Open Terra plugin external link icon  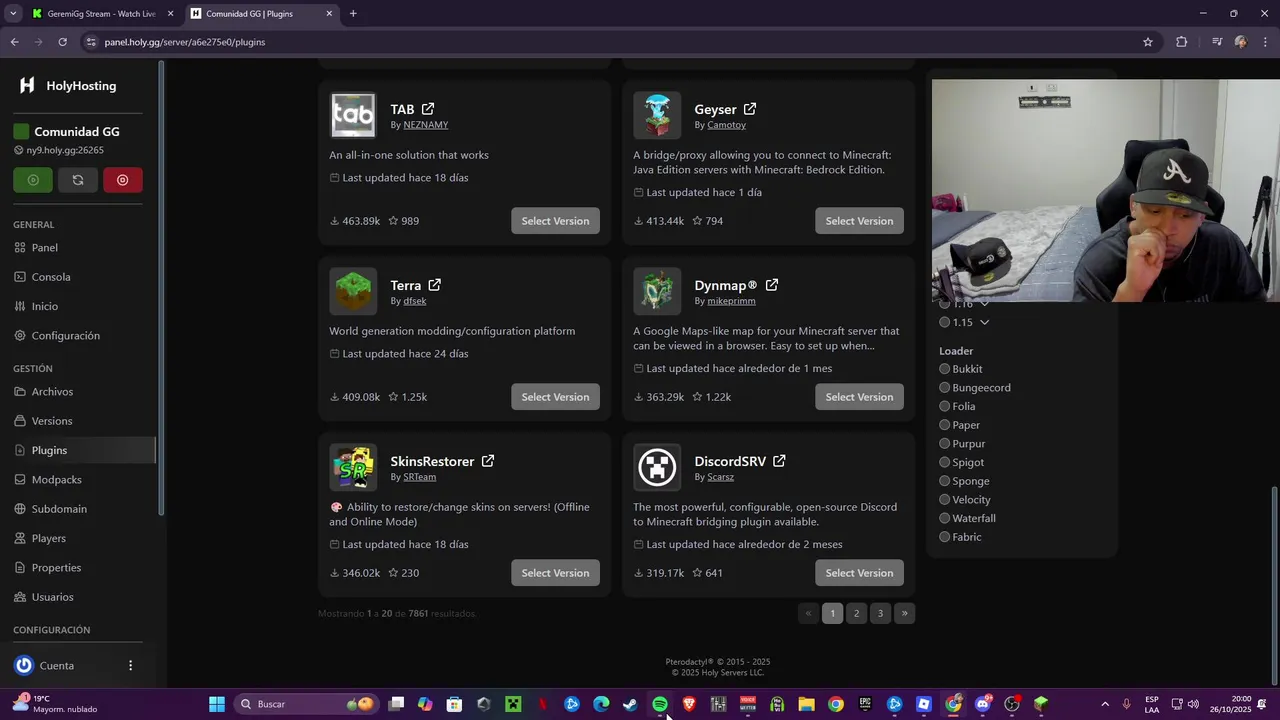coord(435,285)
